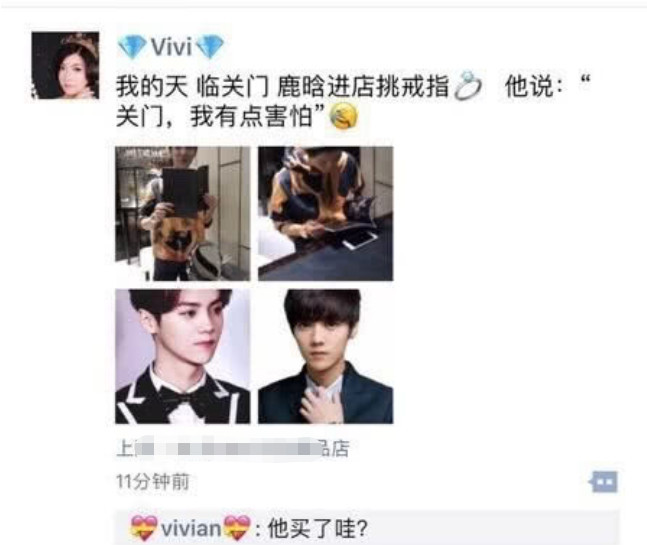Click heart emoji left of vivian

pyautogui.click(x=144, y=528)
